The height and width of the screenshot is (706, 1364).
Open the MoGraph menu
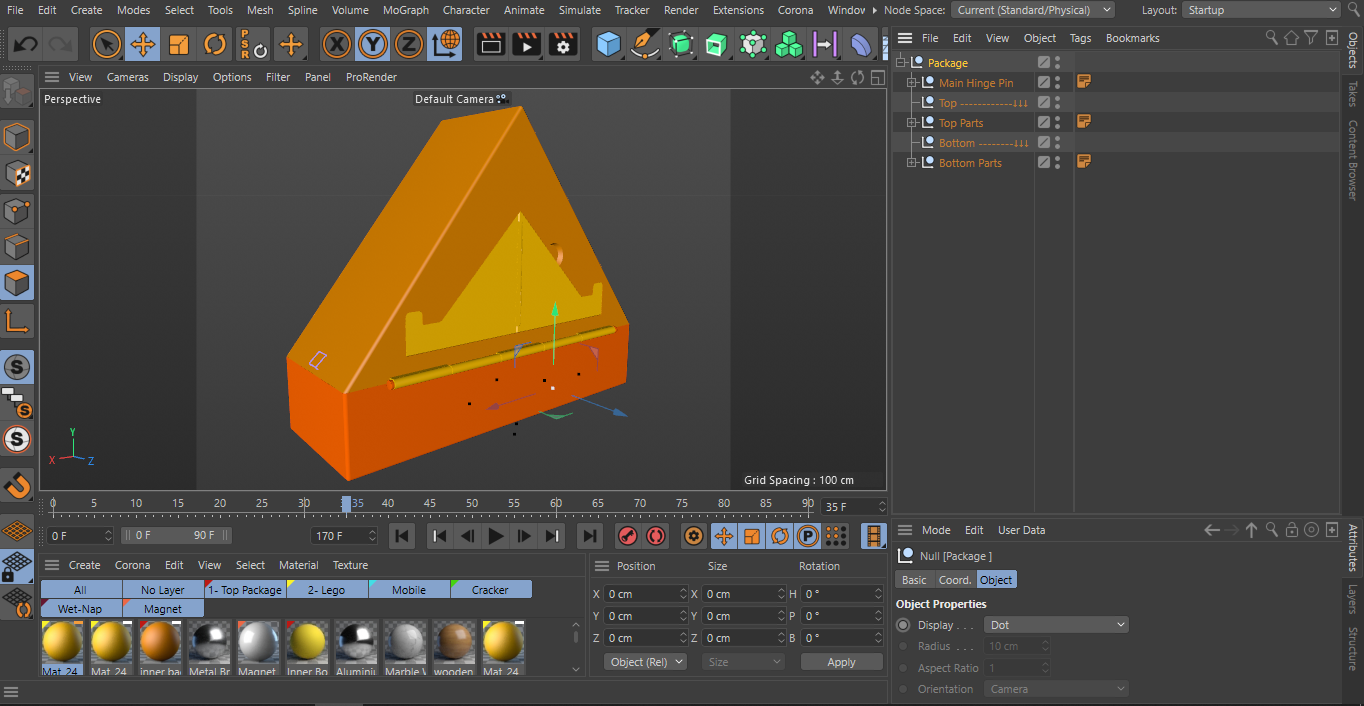tap(406, 10)
